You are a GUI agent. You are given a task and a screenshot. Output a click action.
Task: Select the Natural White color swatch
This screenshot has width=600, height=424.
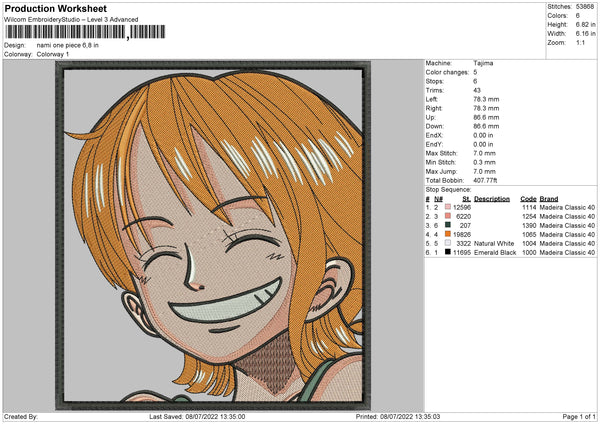click(x=447, y=243)
